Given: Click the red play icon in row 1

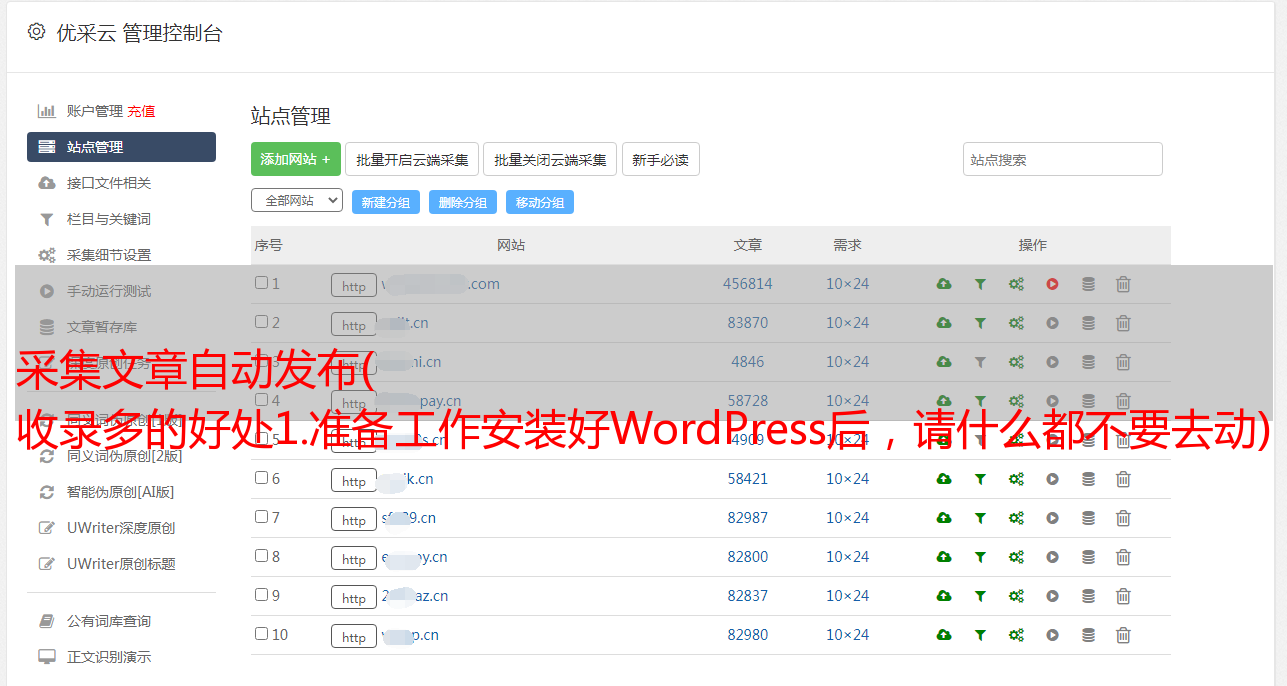Looking at the screenshot, I should (x=1052, y=284).
